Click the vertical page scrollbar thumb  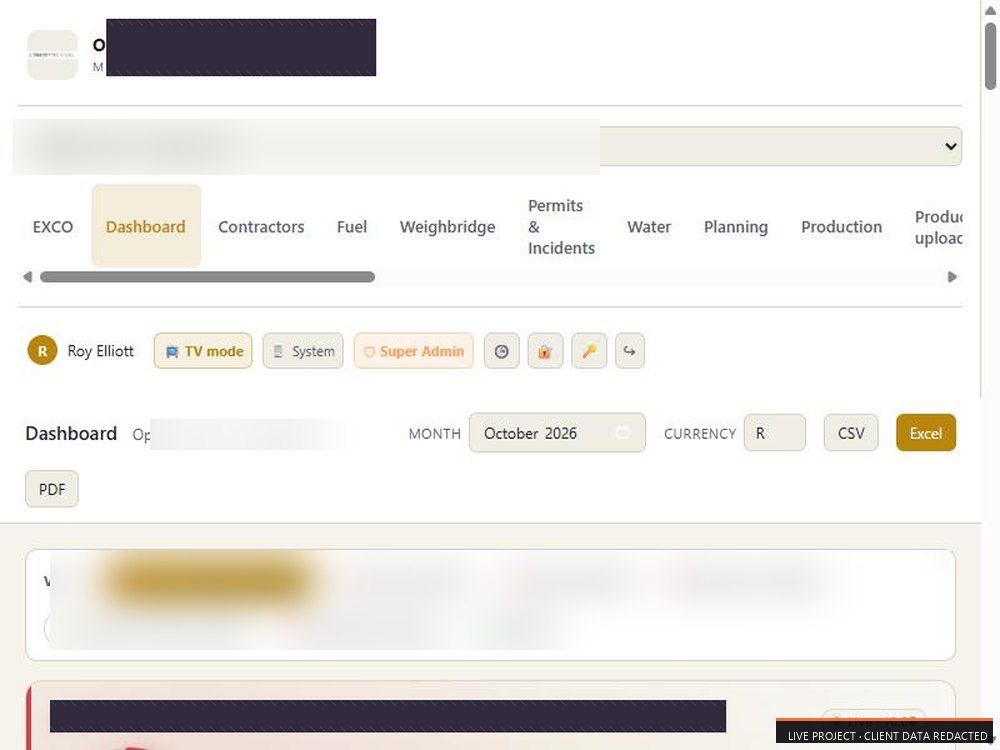coord(990,56)
